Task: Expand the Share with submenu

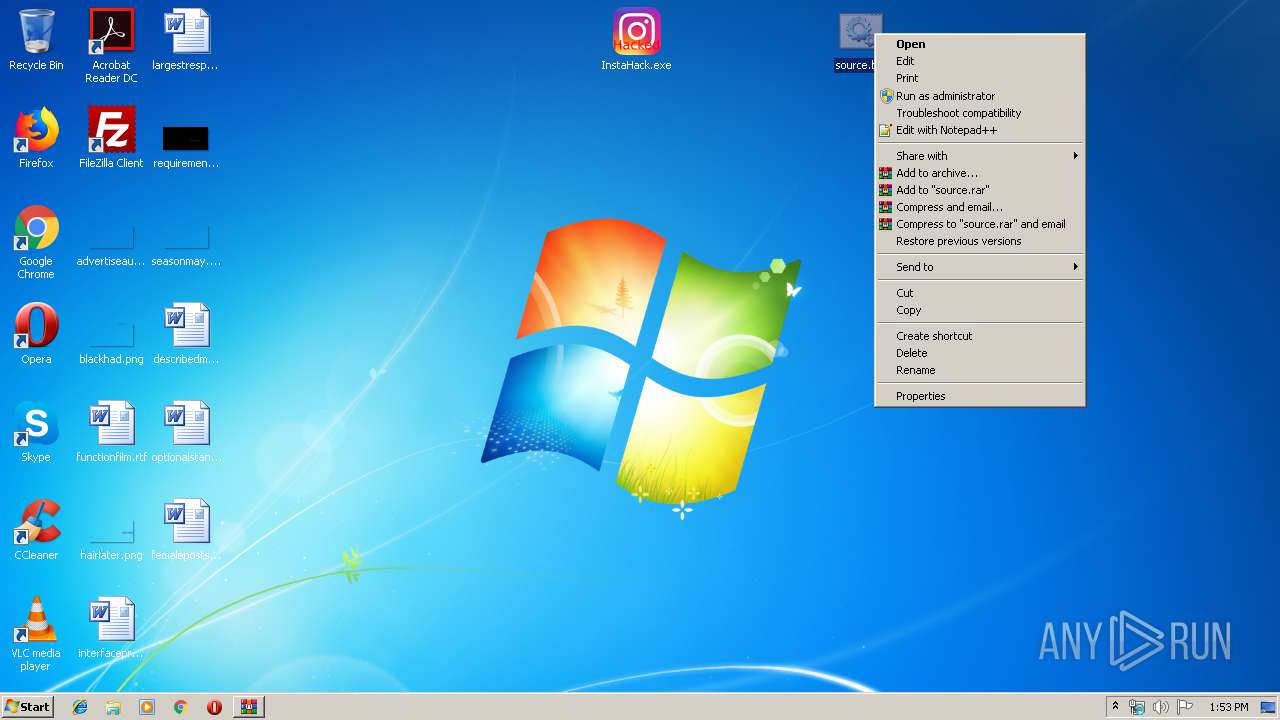Action: (x=980, y=156)
